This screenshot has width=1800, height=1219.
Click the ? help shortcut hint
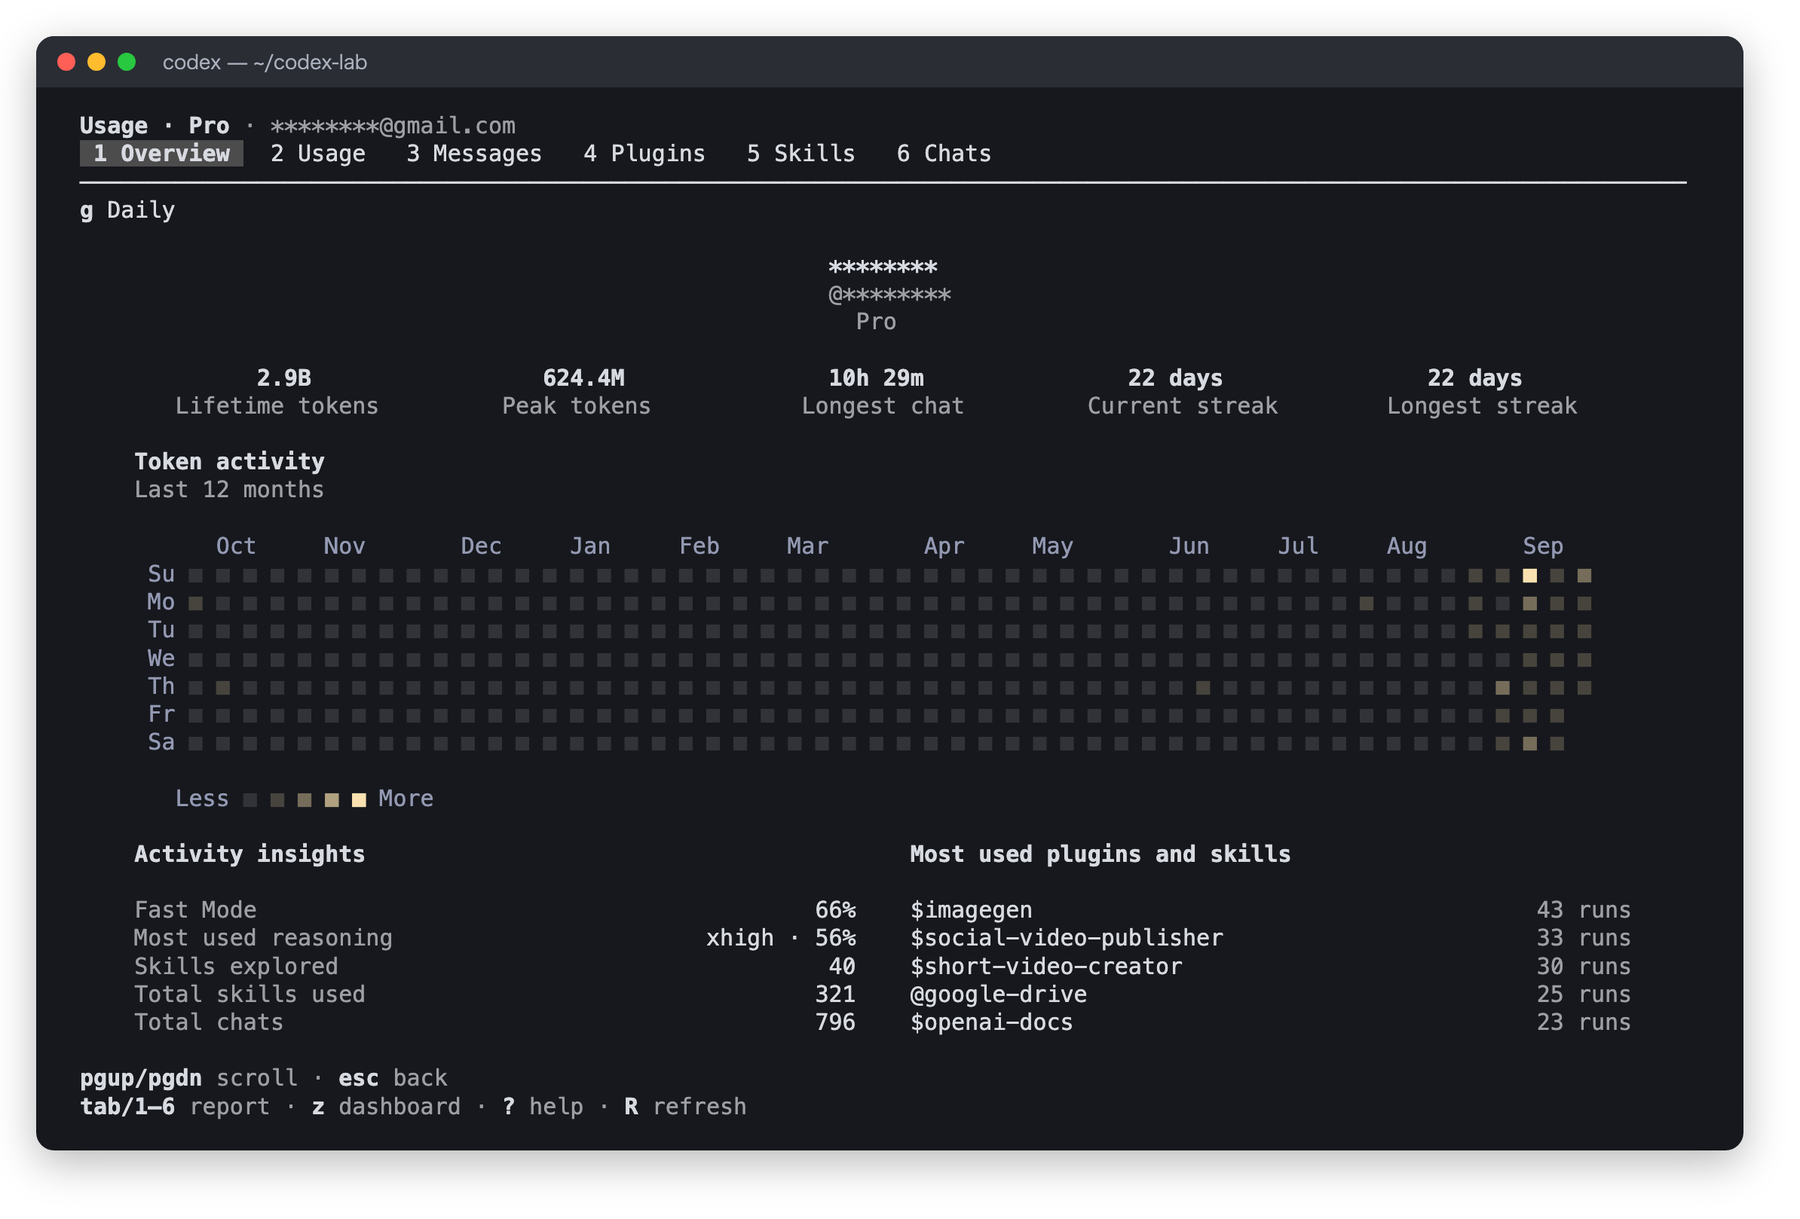click(x=543, y=1106)
